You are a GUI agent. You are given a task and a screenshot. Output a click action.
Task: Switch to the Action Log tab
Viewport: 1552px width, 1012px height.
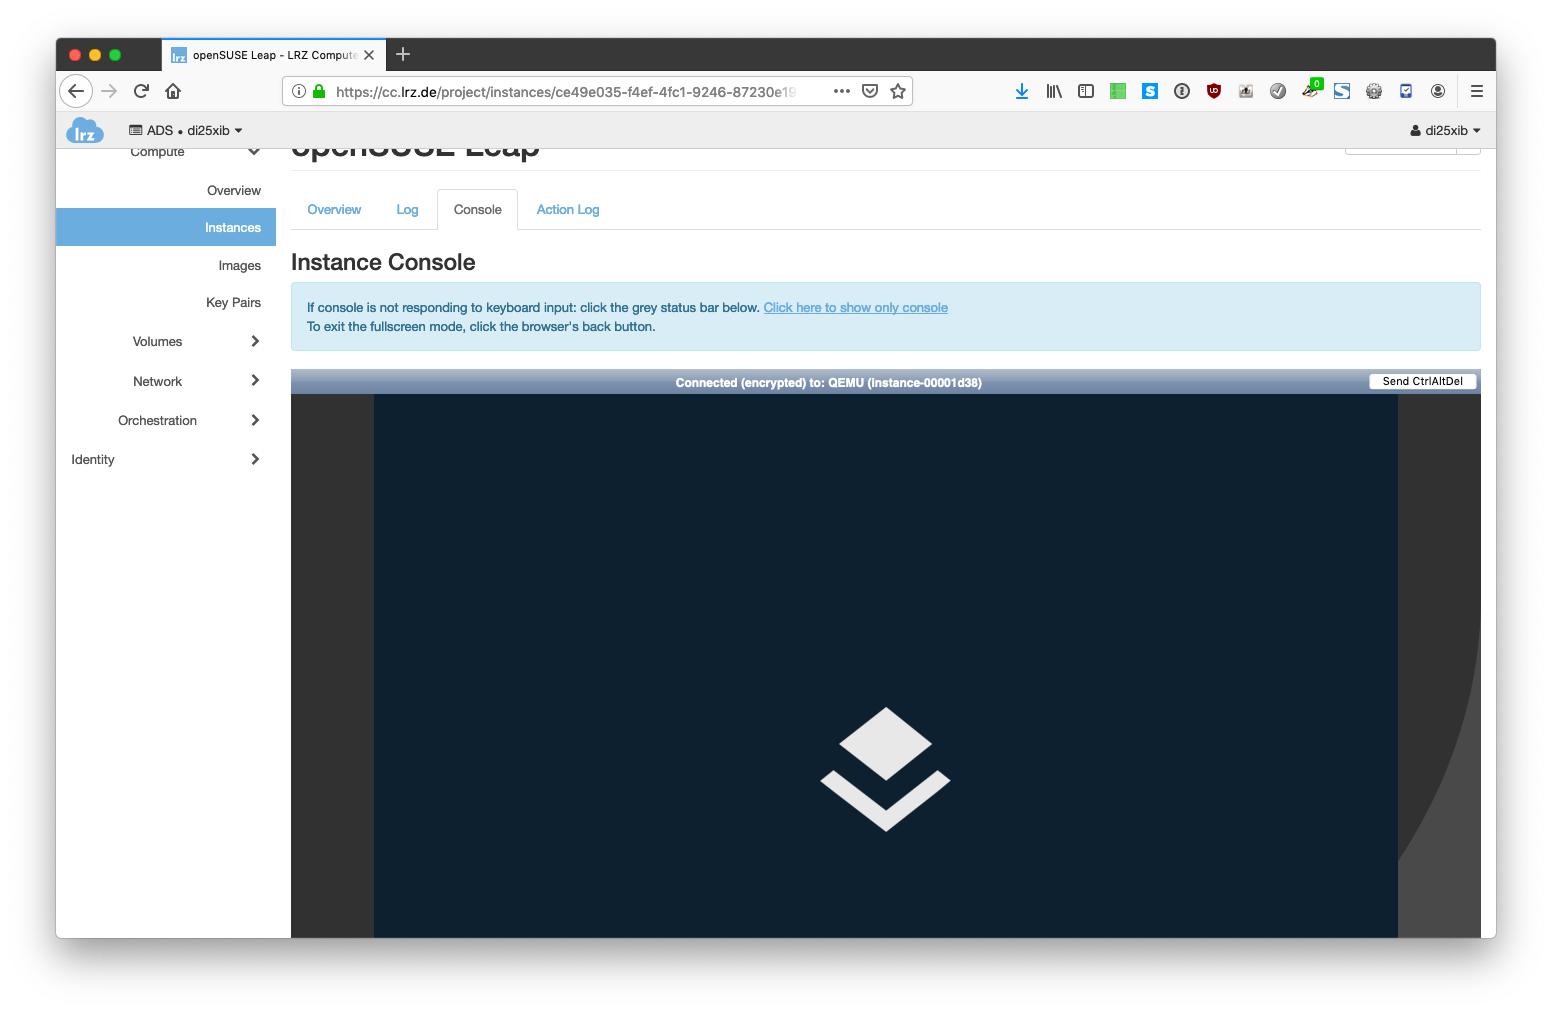pyautogui.click(x=567, y=210)
